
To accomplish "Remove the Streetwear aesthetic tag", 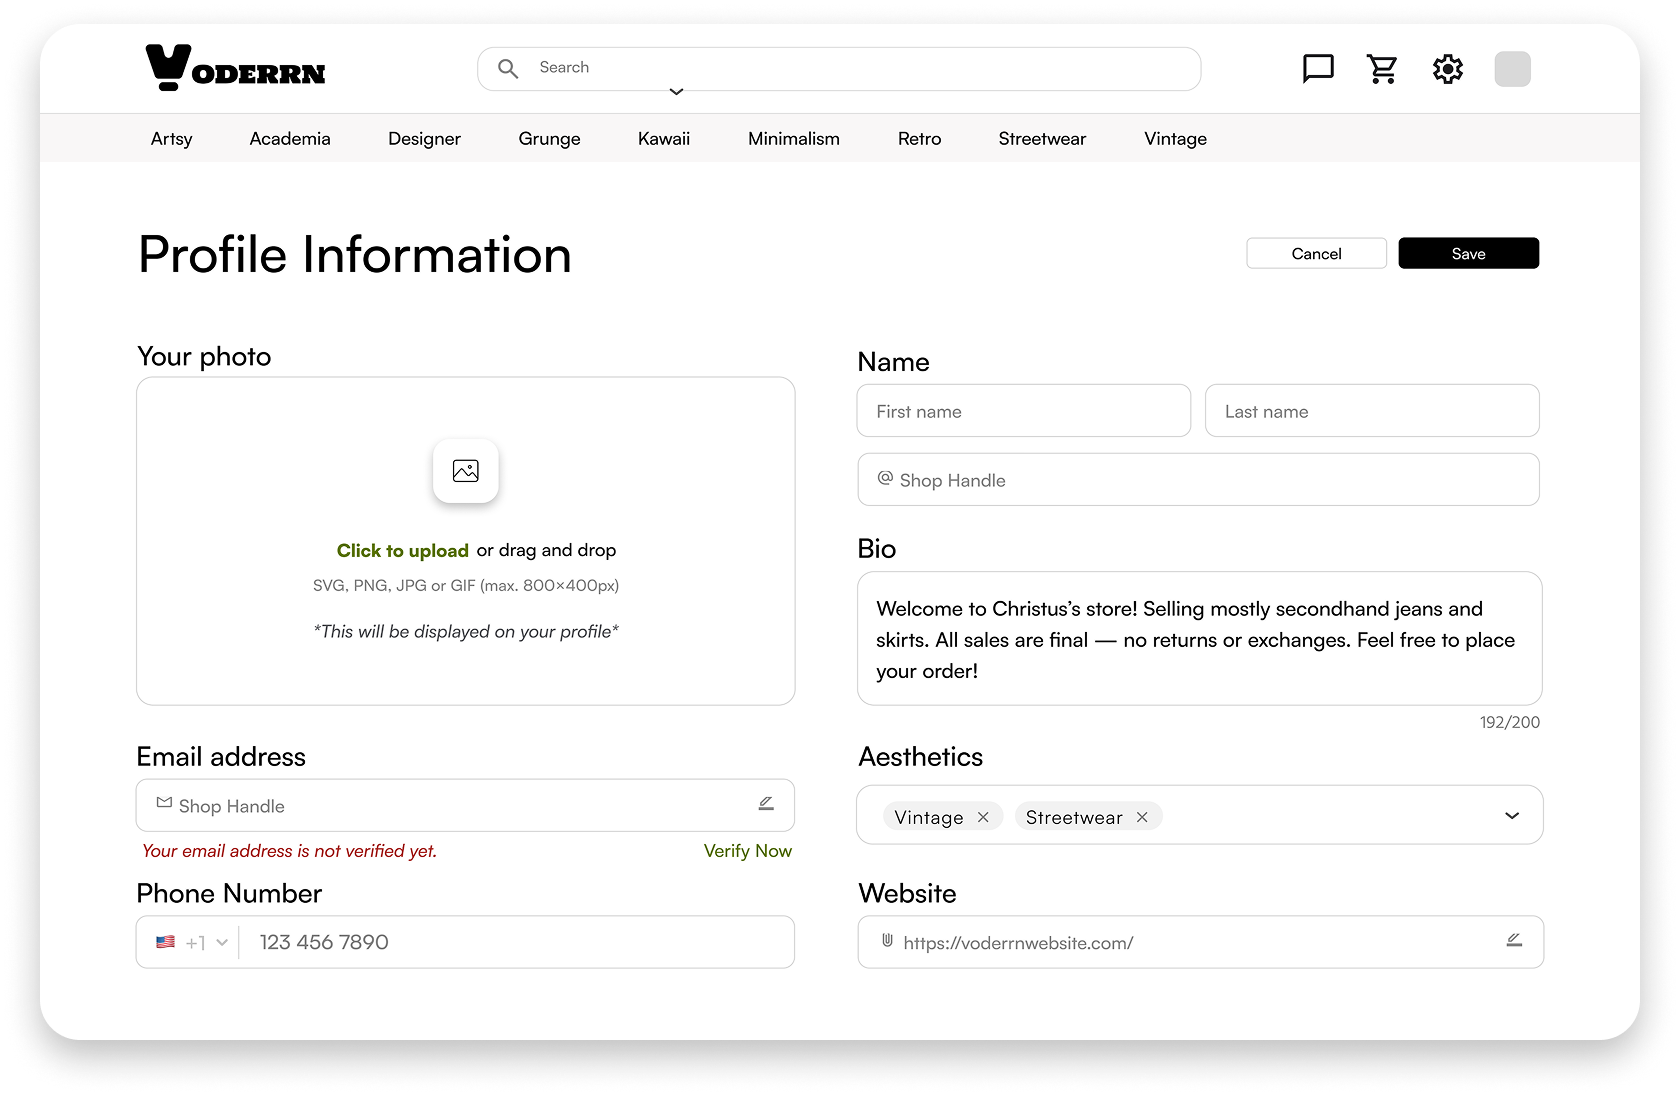I will coord(1142,817).
